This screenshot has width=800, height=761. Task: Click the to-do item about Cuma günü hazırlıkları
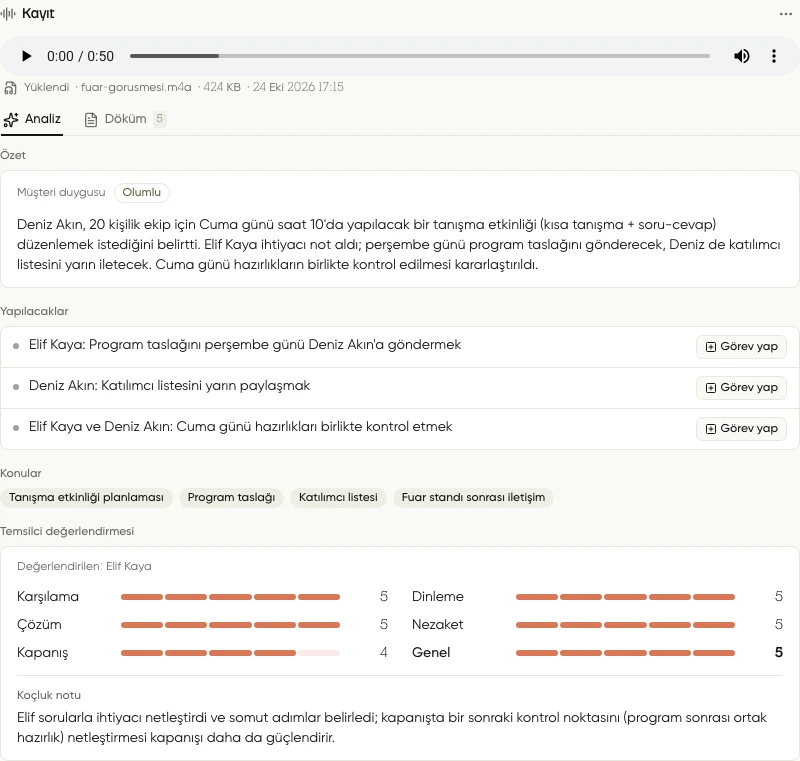tap(240, 426)
